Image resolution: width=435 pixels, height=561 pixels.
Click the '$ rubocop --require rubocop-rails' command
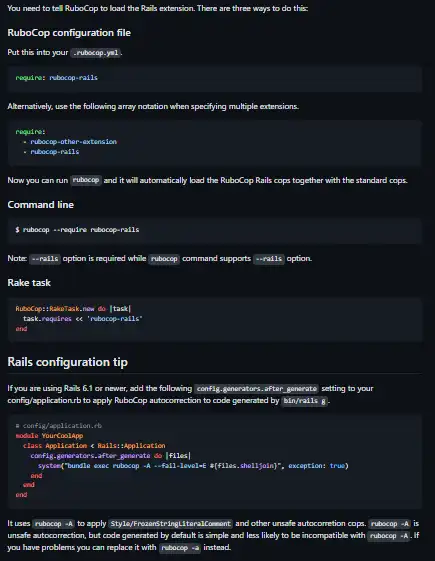[x=77, y=230]
